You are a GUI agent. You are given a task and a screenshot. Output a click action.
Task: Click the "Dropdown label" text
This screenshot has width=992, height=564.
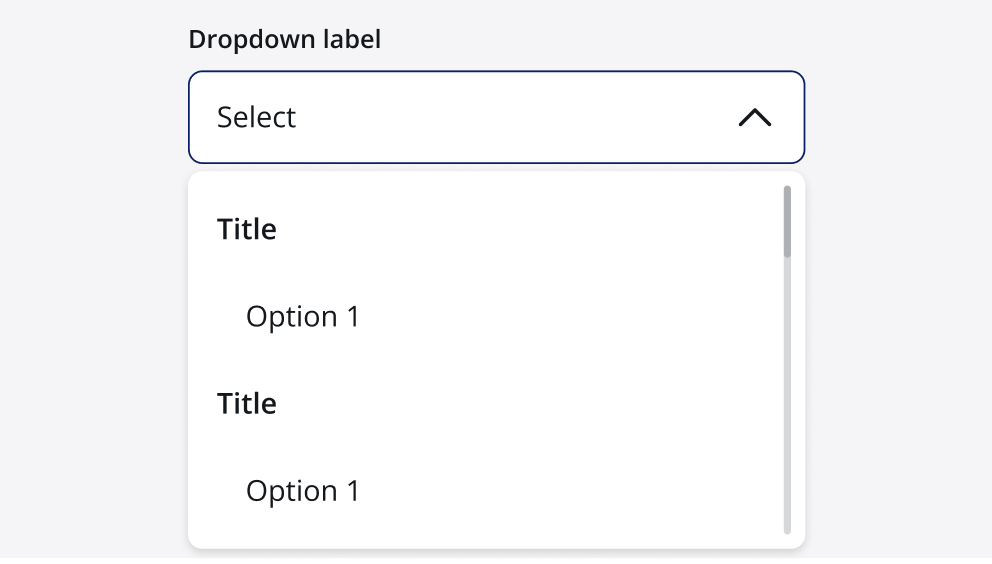tap(285, 40)
